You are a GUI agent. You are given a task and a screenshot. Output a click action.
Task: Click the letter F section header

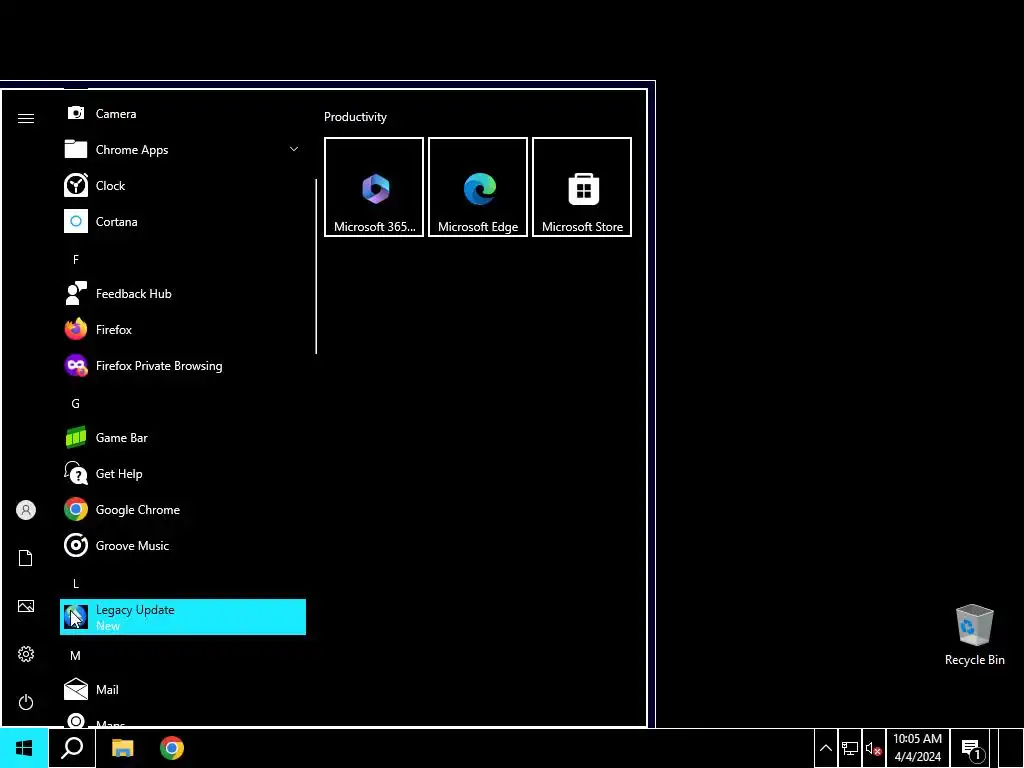[76, 260]
